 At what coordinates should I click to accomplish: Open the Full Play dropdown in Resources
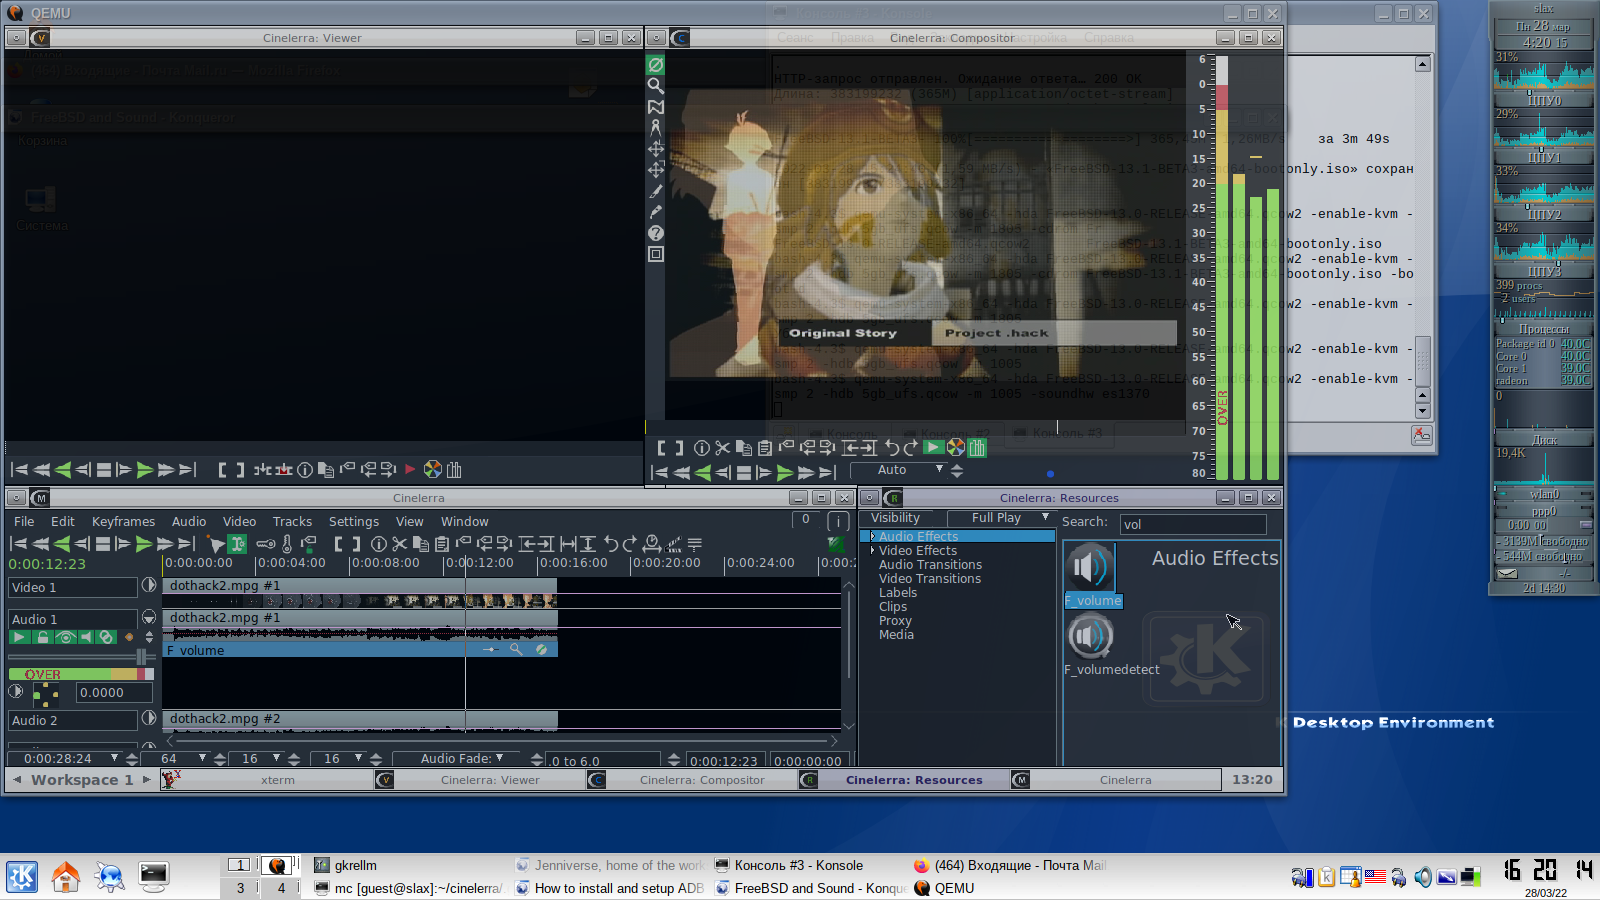point(1003,518)
